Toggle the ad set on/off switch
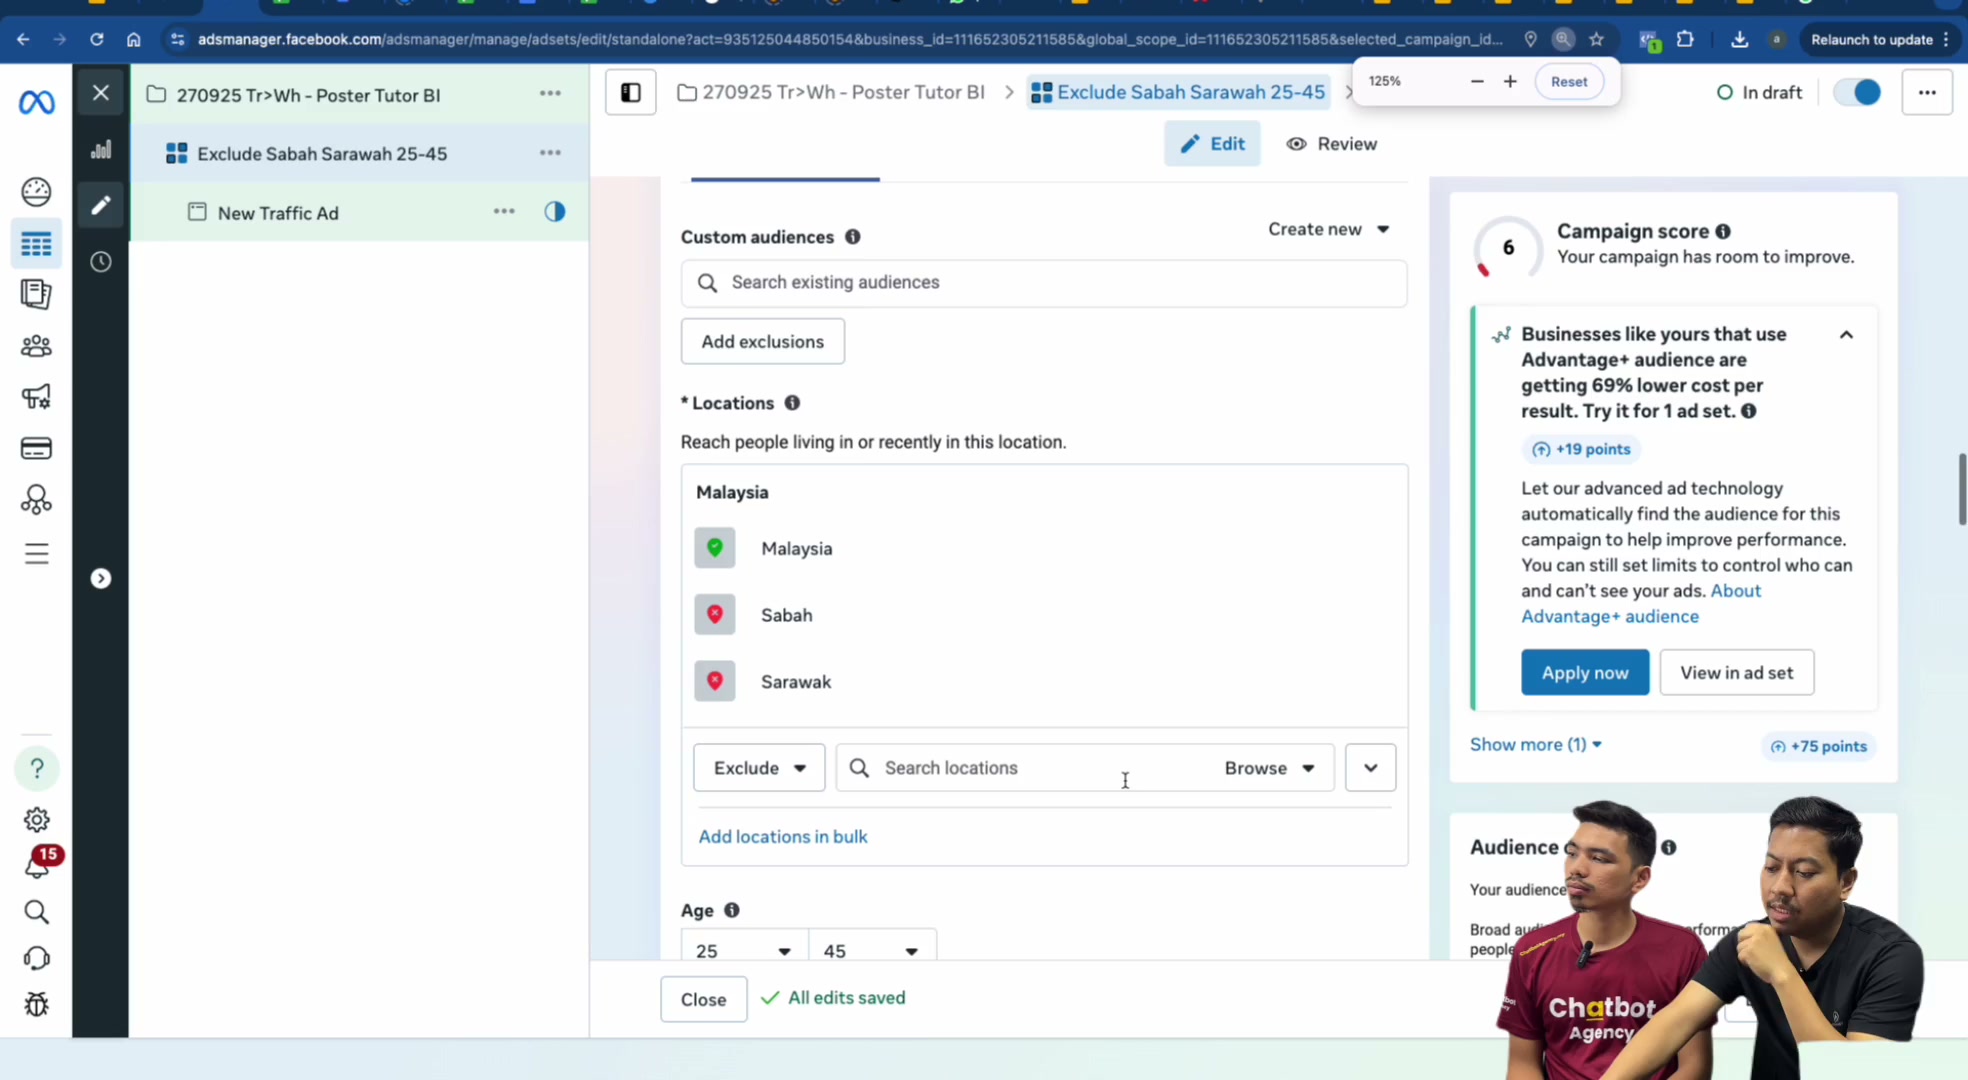 click(1858, 93)
